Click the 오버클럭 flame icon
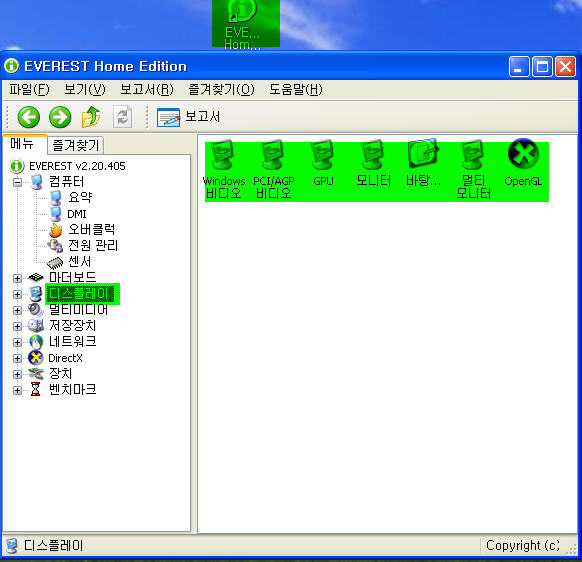This screenshot has height=562, width=582. (x=56, y=230)
